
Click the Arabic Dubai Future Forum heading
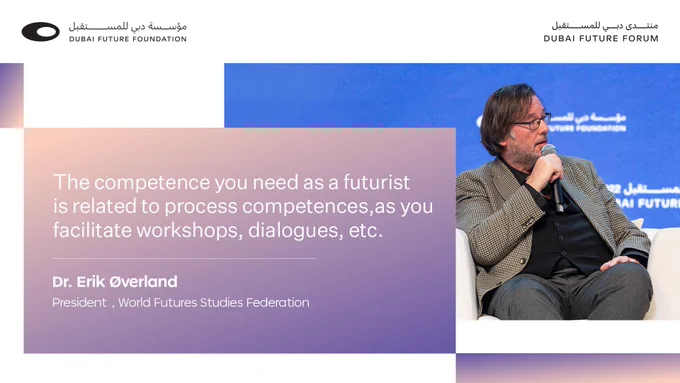(605, 26)
